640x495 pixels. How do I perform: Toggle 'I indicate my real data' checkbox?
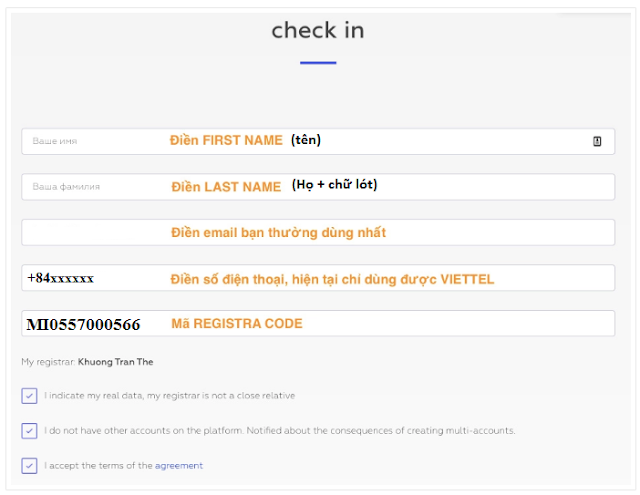tap(29, 396)
